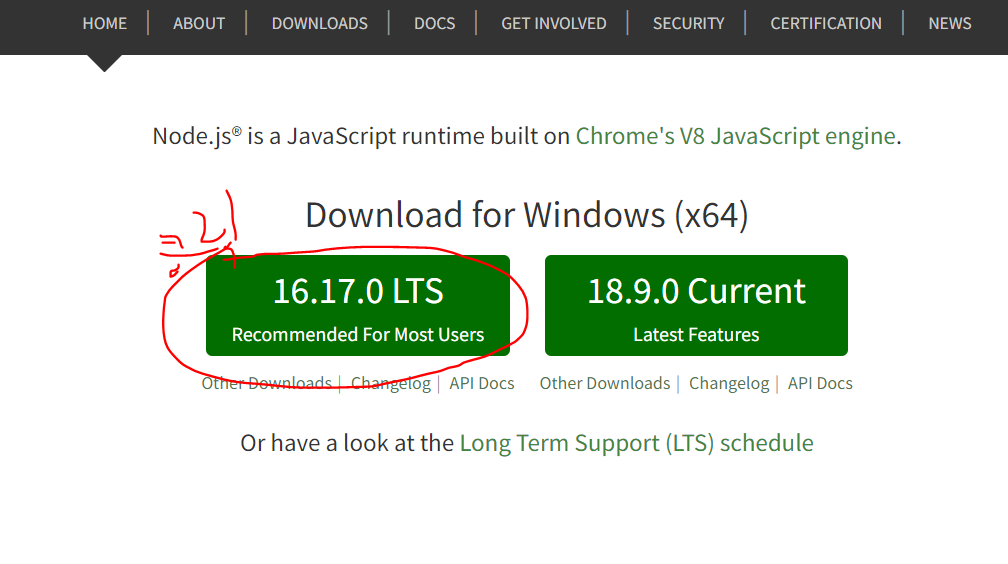
Task: Download the 18.9.0 Current version
Action: coord(696,305)
